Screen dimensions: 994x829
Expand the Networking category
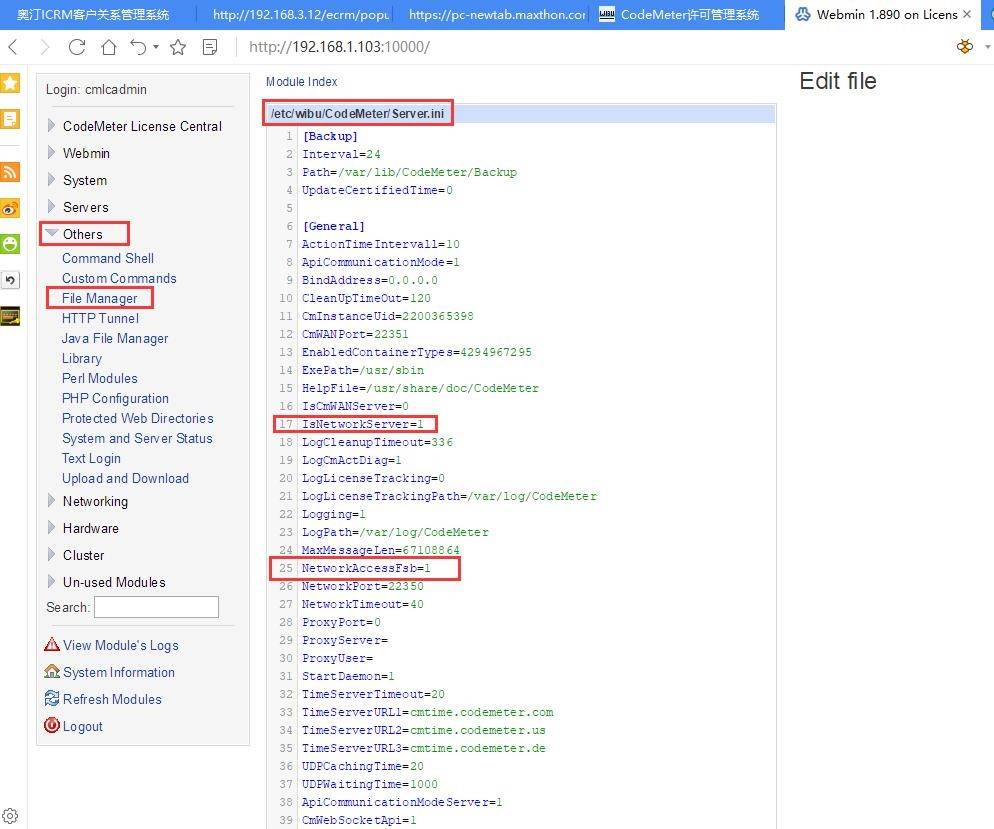point(51,501)
